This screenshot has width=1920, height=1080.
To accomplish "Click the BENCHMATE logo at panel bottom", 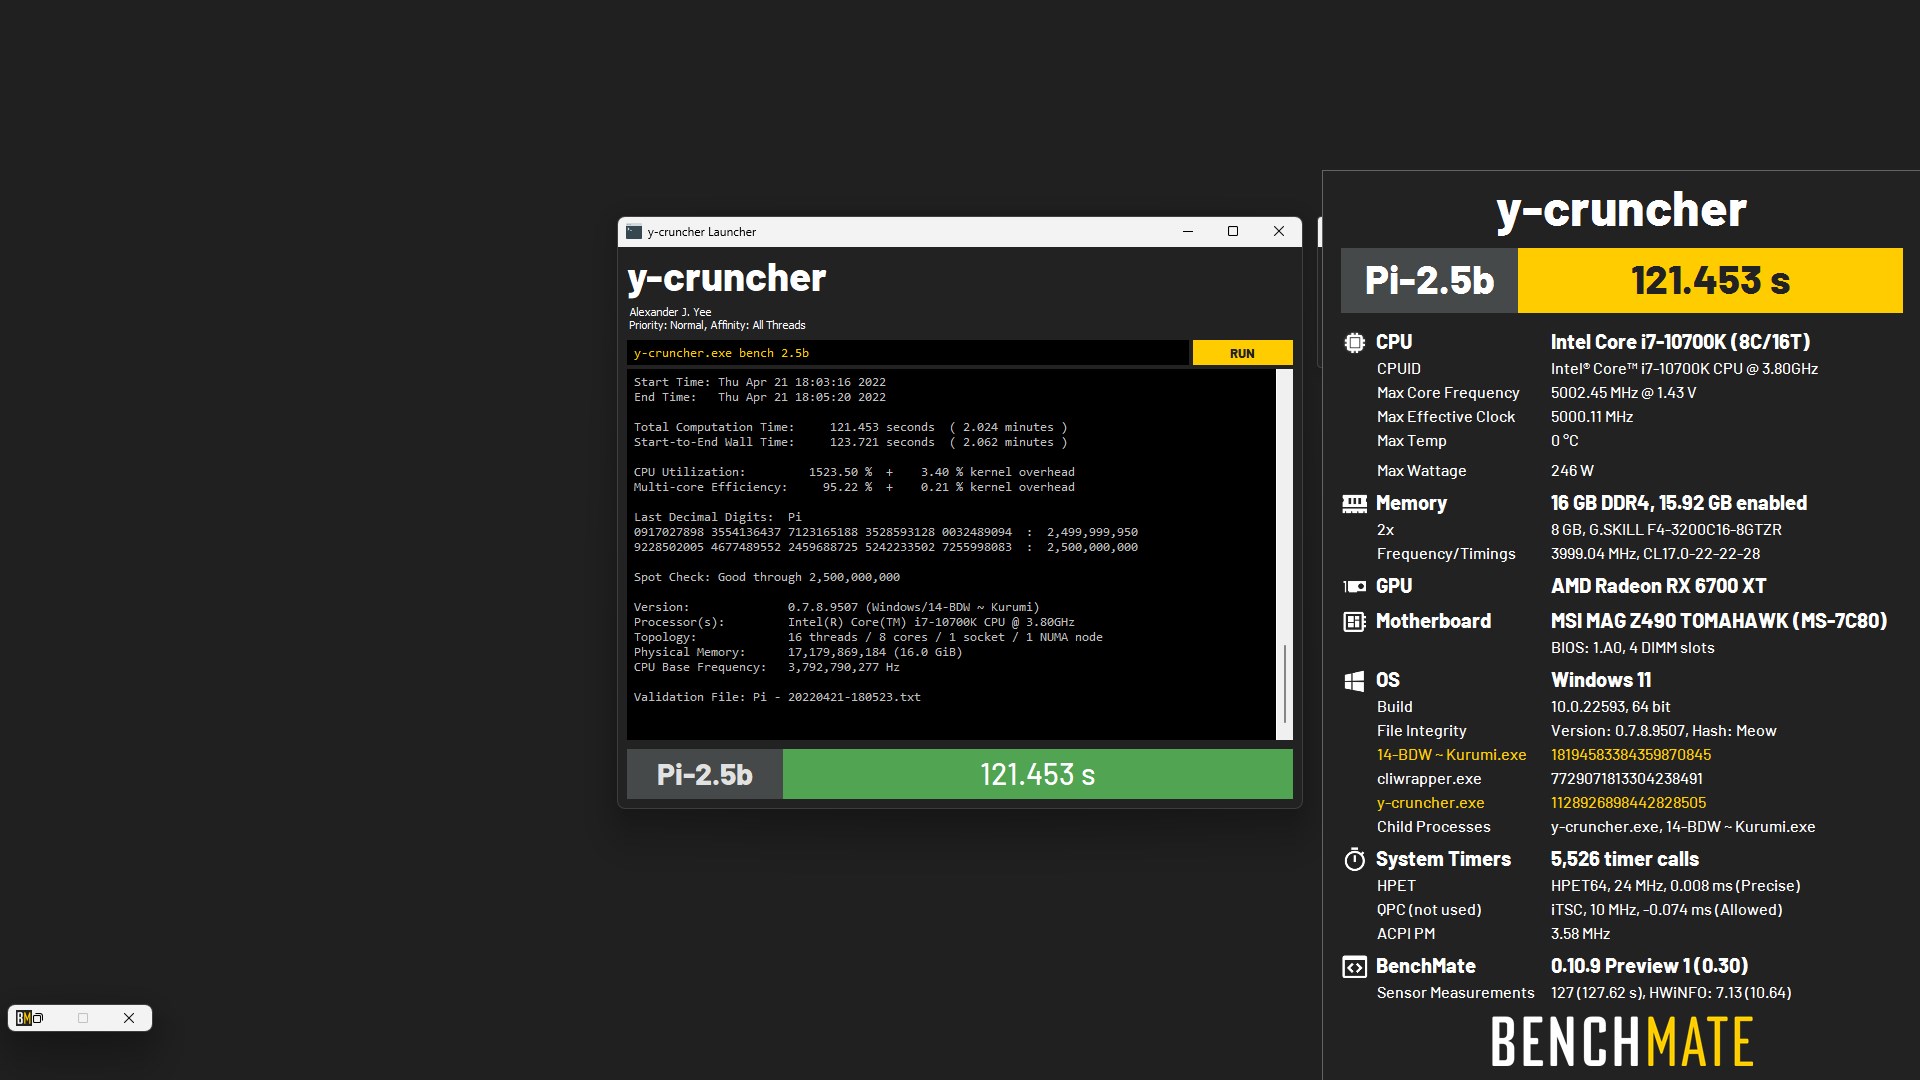I will (1622, 1042).
